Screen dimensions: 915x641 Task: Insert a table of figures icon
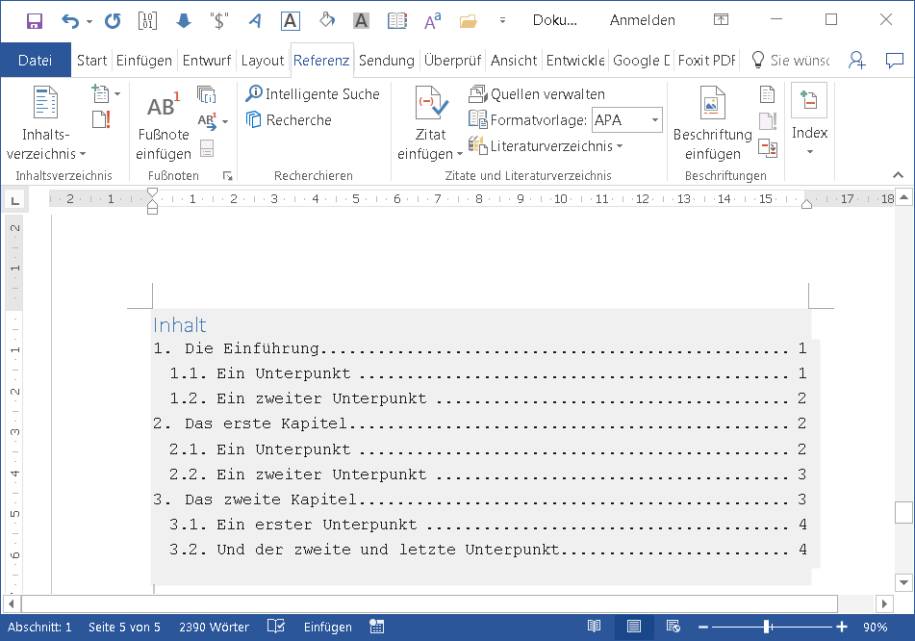tap(768, 94)
